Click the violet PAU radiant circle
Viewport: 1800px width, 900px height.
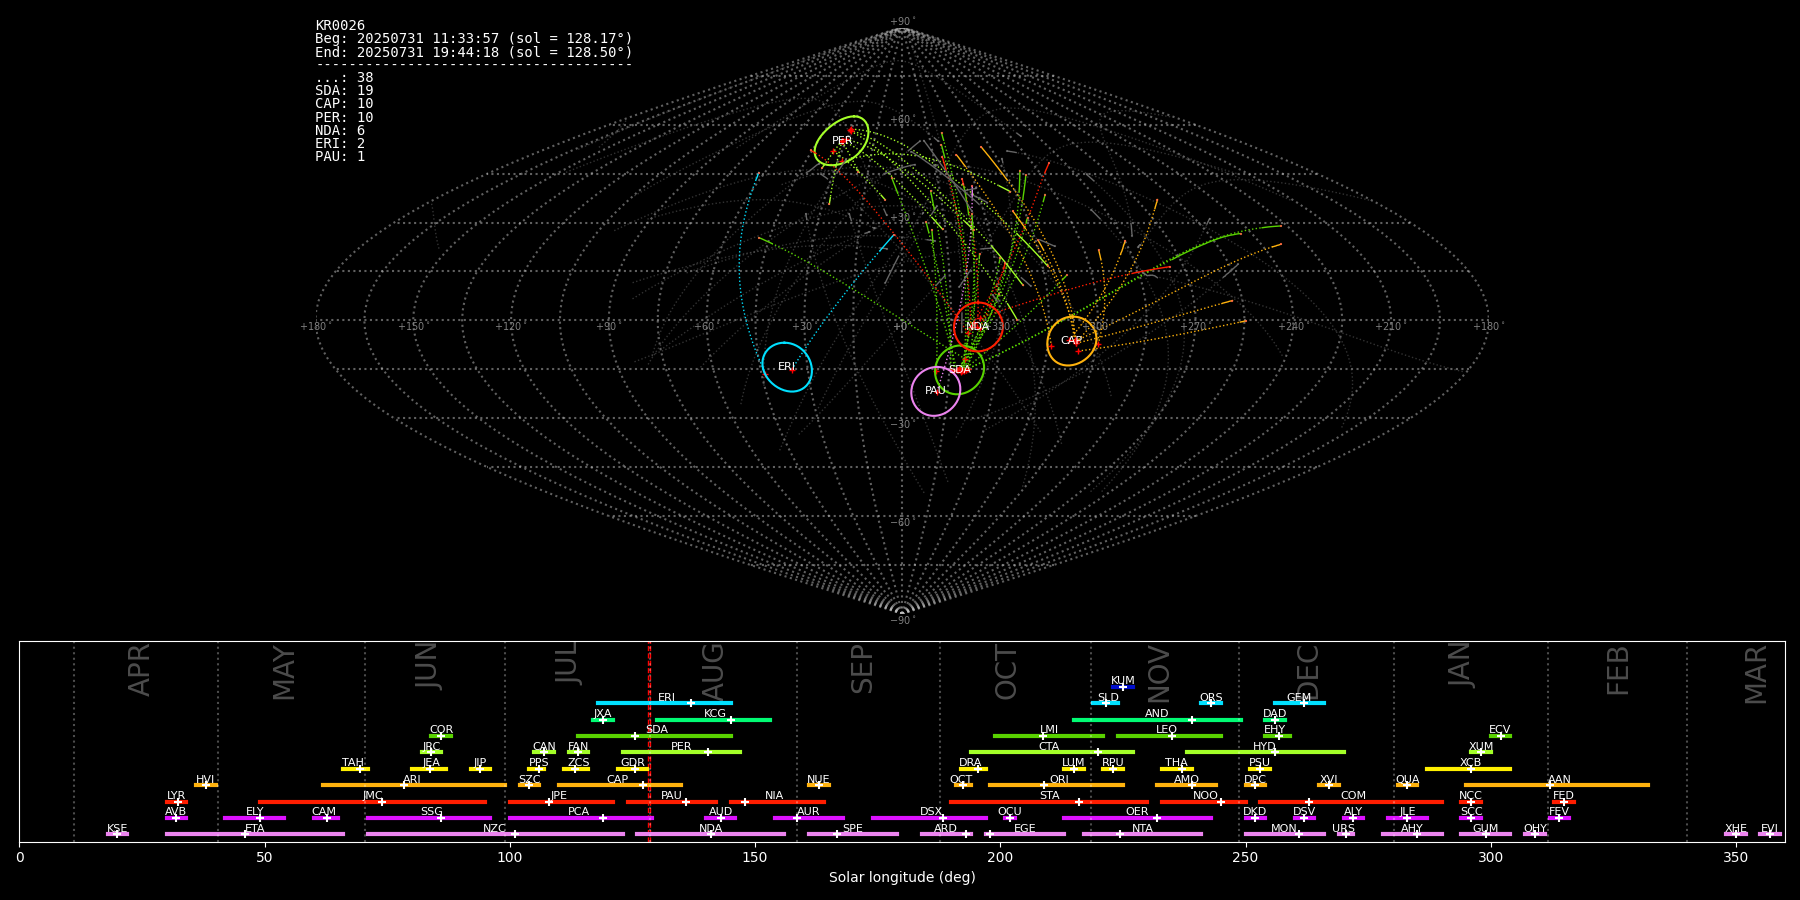(936, 391)
